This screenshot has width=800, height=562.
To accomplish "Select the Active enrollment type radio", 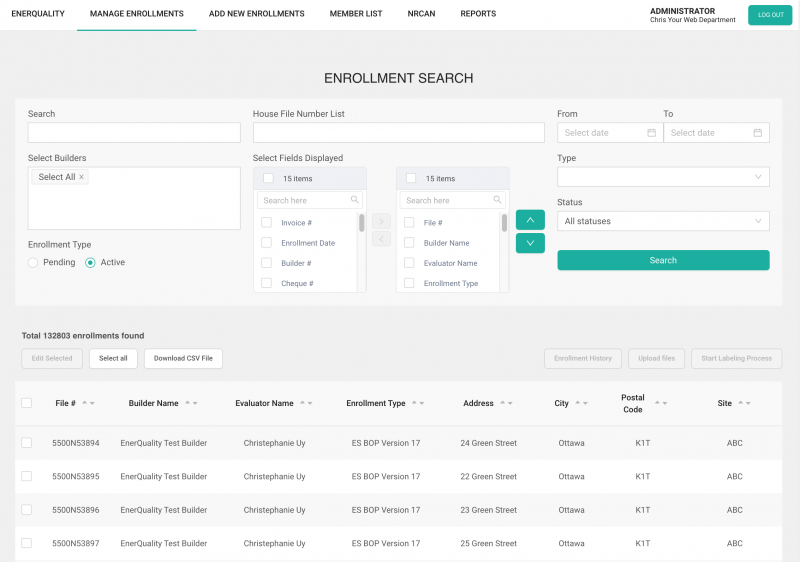I will [x=90, y=263].
